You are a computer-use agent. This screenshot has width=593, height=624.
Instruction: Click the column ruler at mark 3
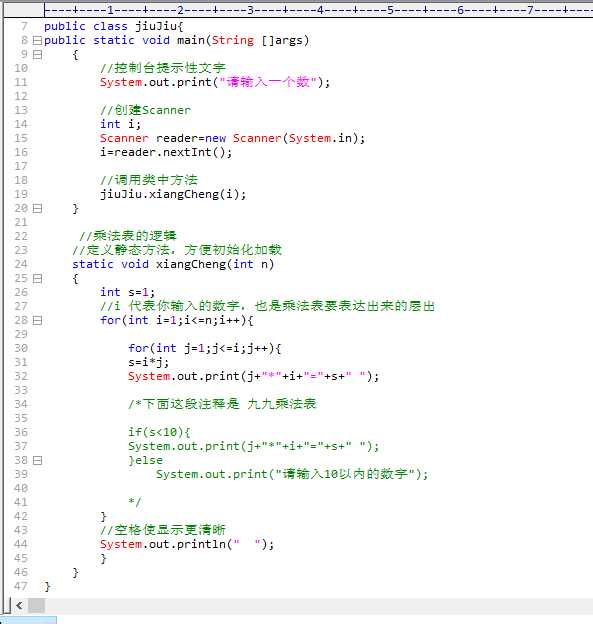[x=250, y=10]
